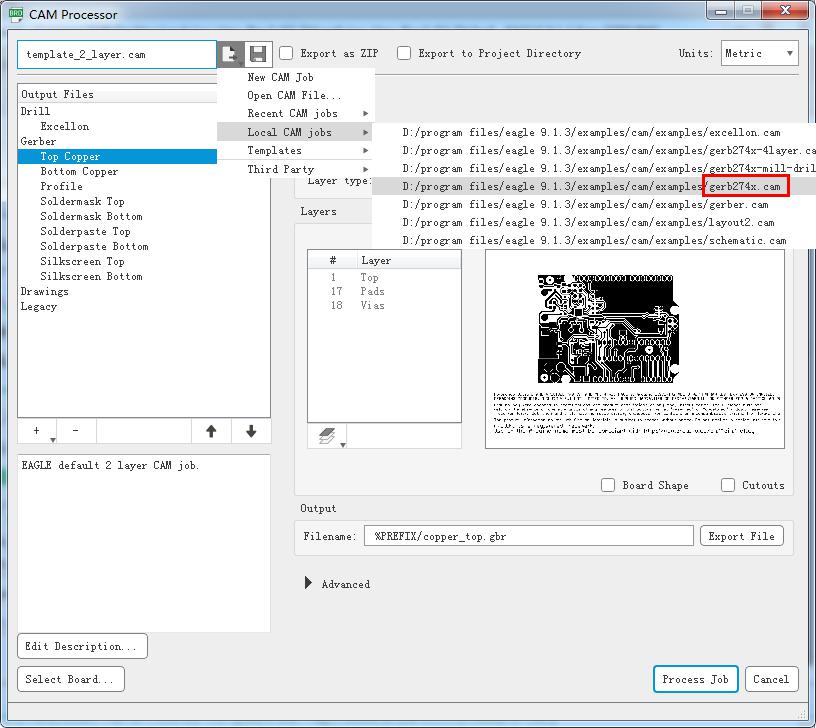Viewport: 816px width, 728px height.
Task: Click the Cancel button
Action: 771,679
